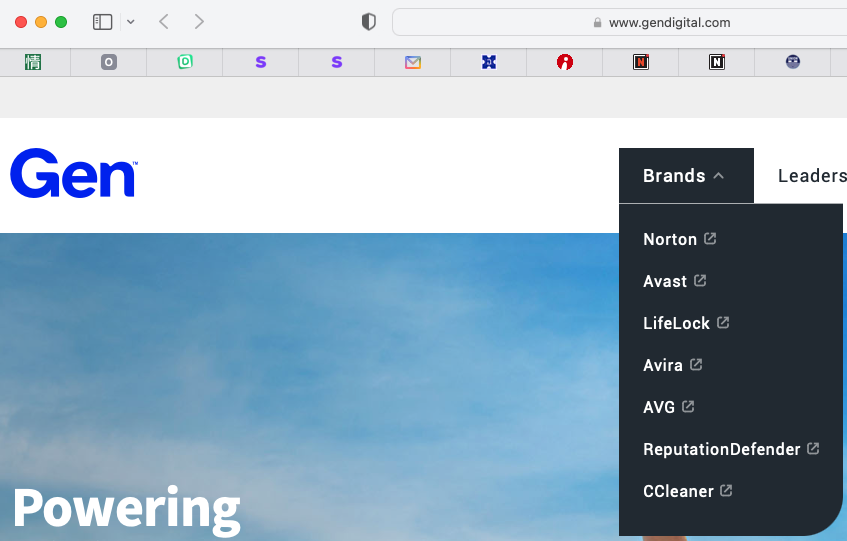The width and height of the screenshot is (847, 541).
Task: Go forward with the forward arrow
Action: tap(199, 22)
